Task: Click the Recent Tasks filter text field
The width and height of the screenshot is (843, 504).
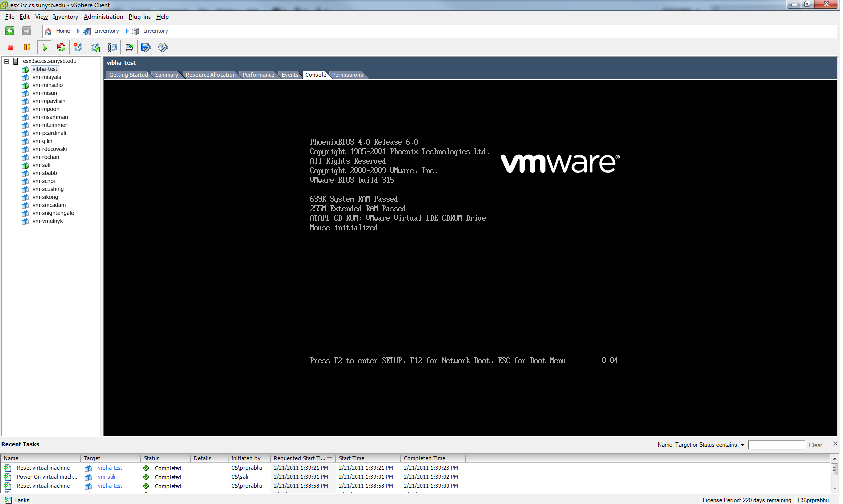Action: pyautogui.click(x=776, y=445)
